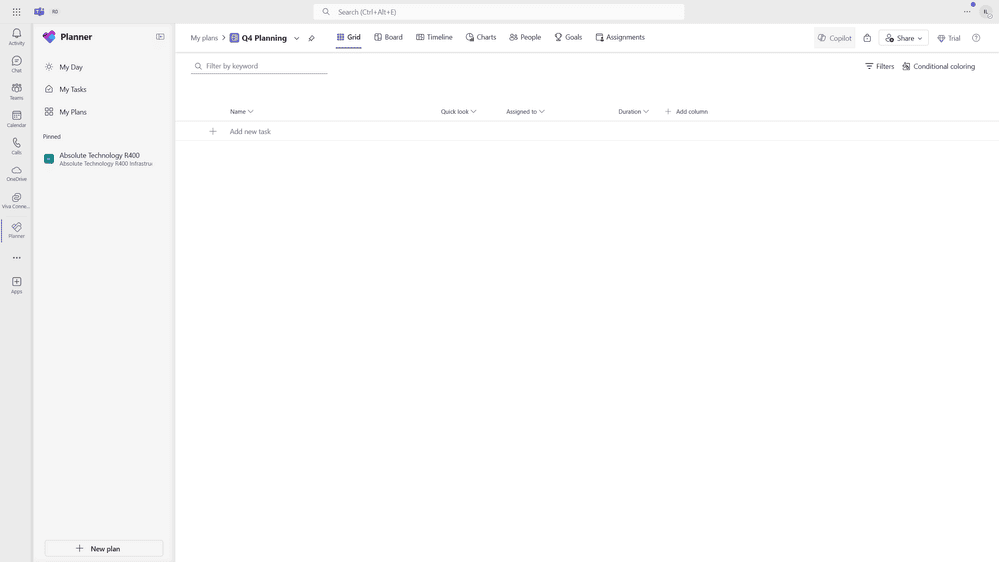Open OneDrive cloud icon
Screen dimensions: 999x562
tap(17, 173)
